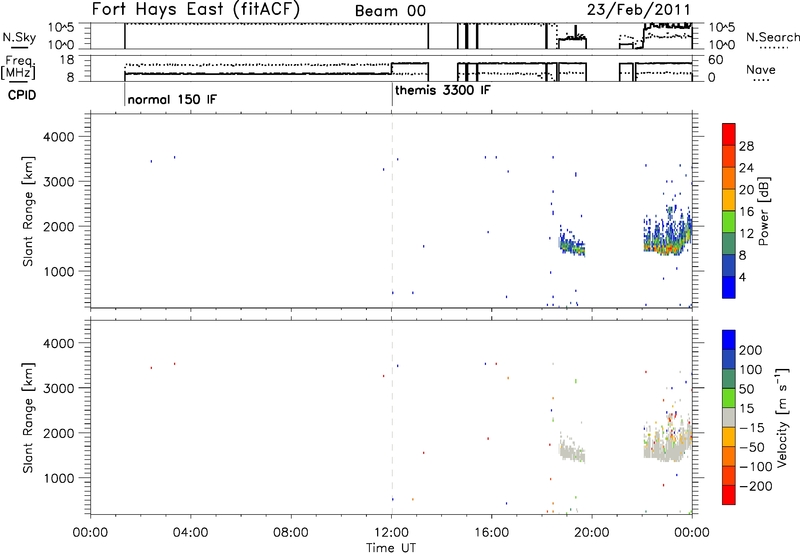Click the "-50" Velocity colorbar tick label
Viewport: 800px width, 554px height.
[x=752, y=447]
